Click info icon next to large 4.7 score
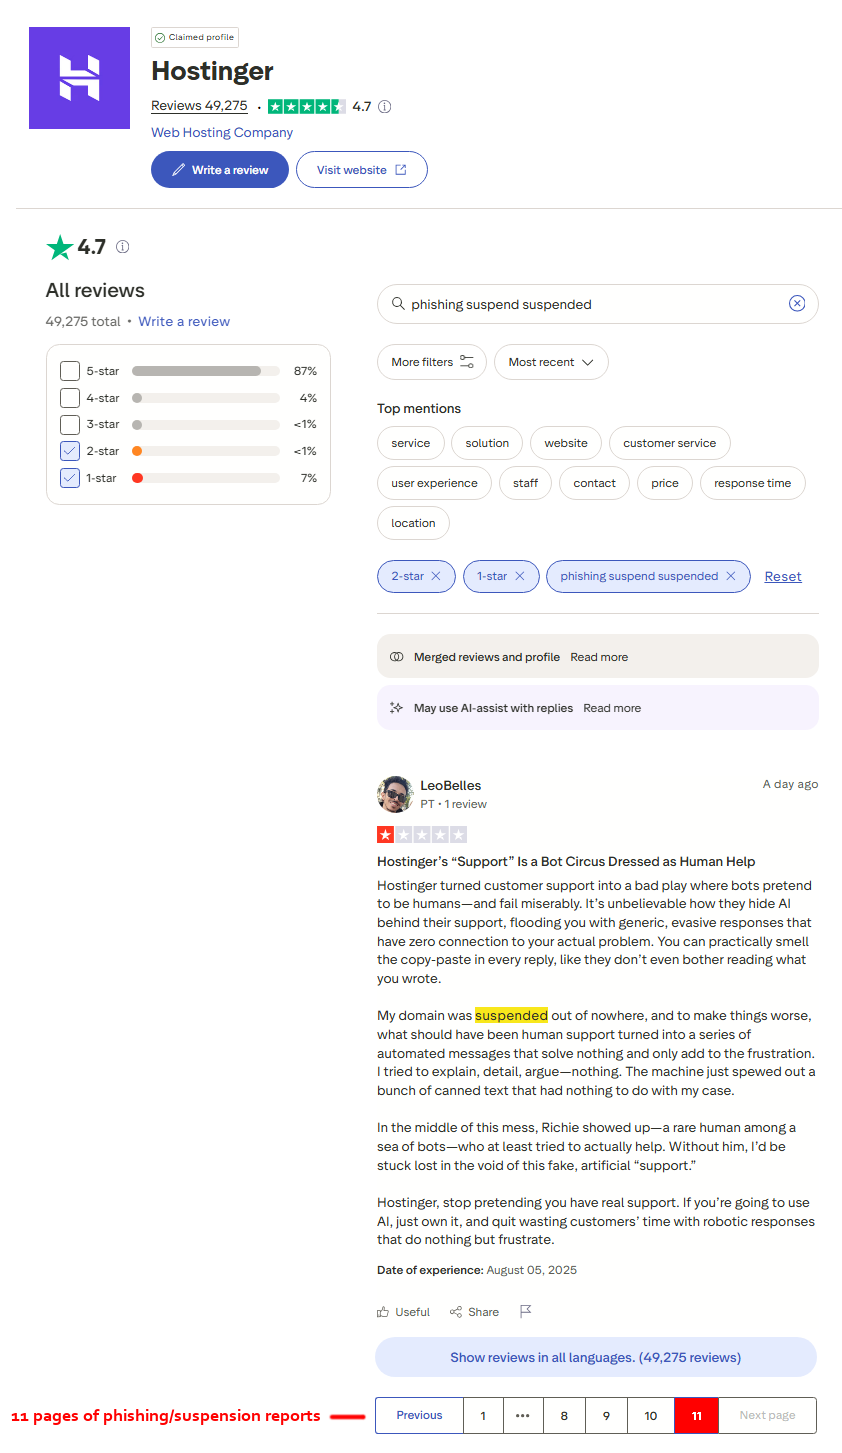Viewport: 842px width, 1453px height. tap(123, 246)
